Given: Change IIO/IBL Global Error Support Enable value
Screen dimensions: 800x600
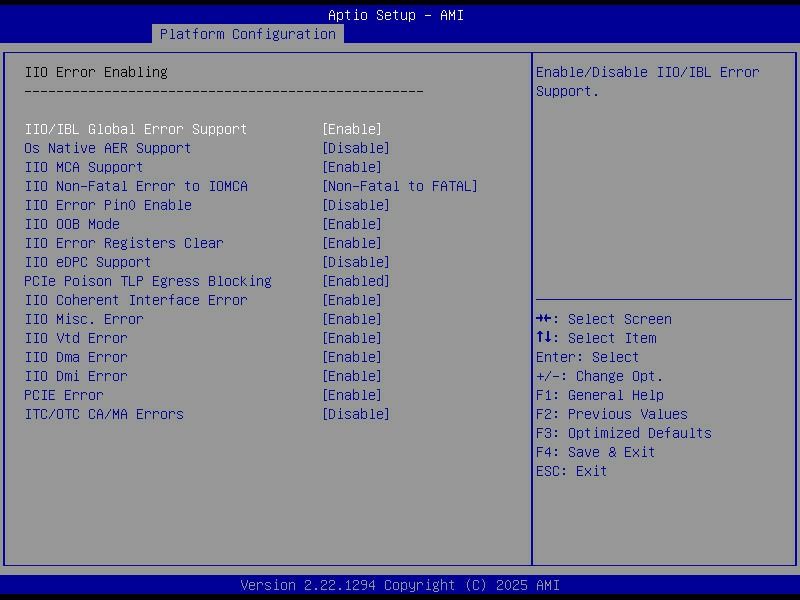Looking at the screenshot, I should coord(352,129).
